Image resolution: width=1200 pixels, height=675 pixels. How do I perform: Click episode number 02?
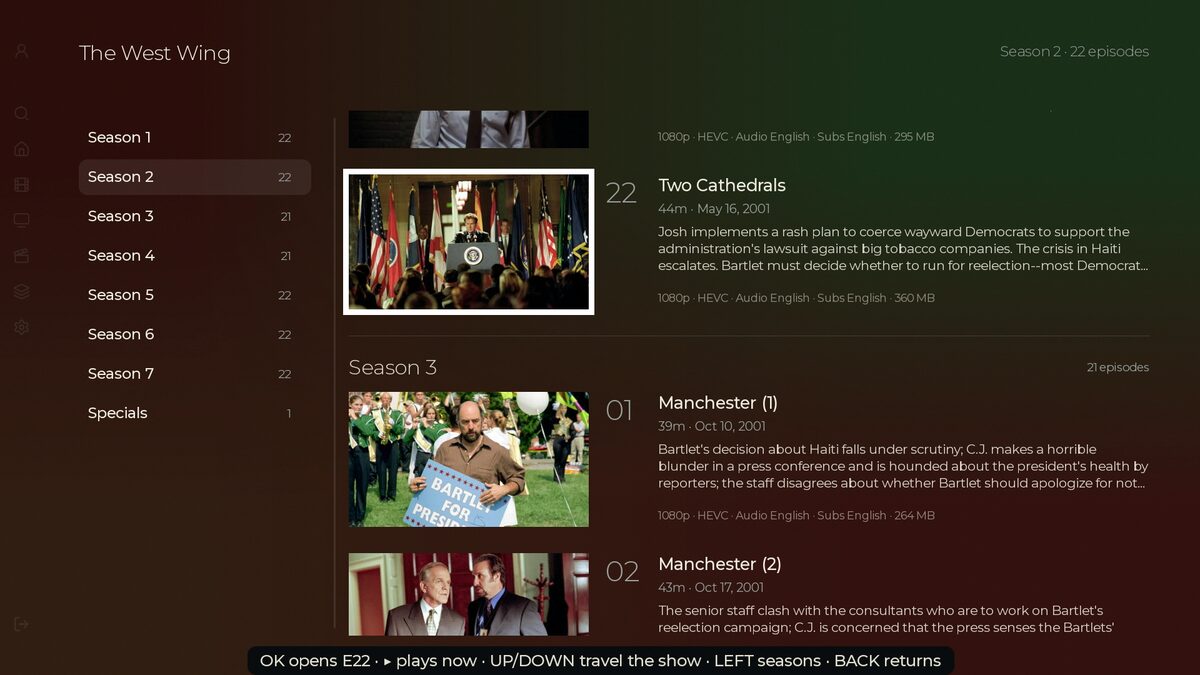point(622,571)
